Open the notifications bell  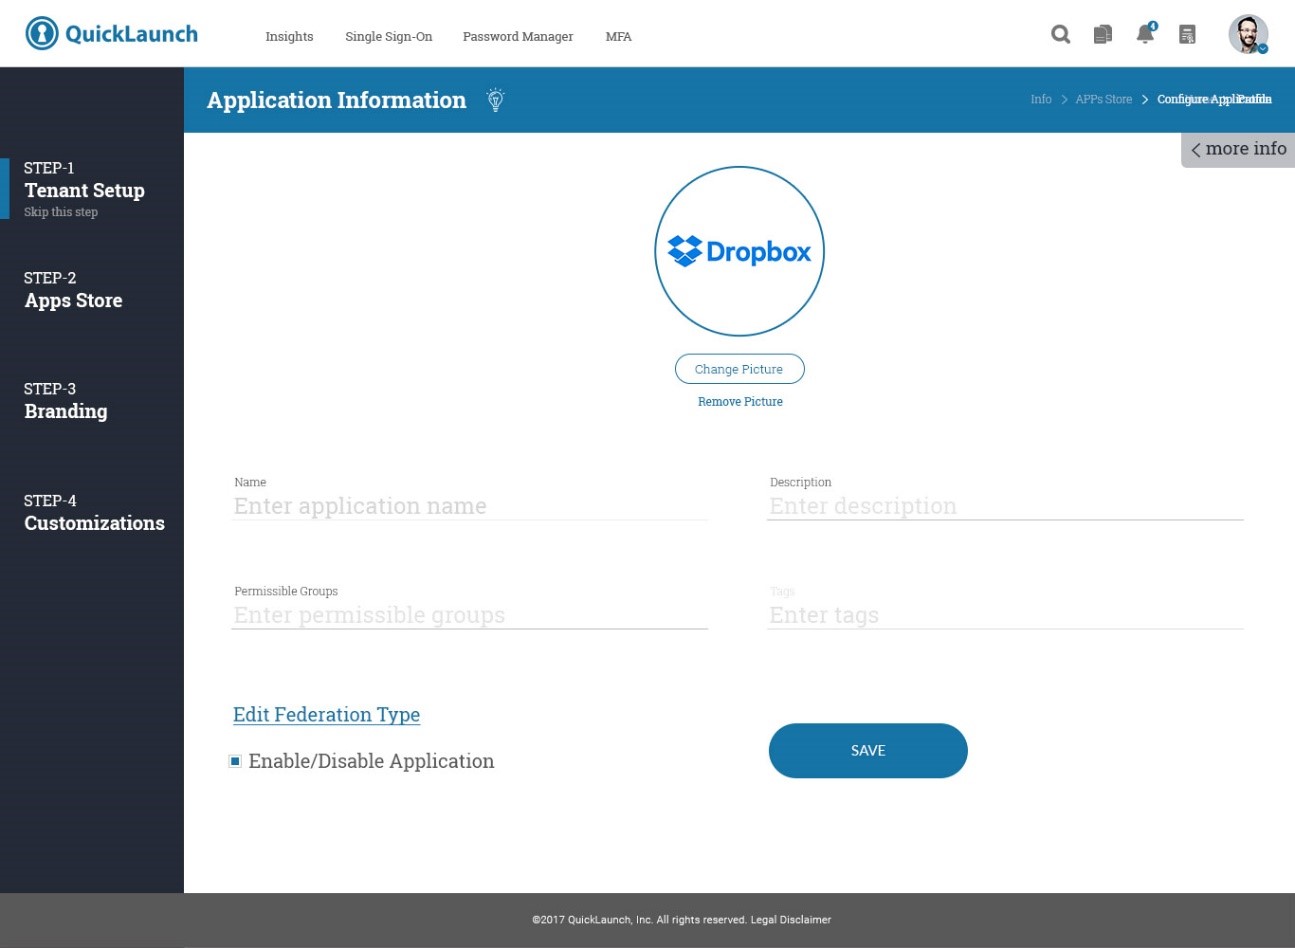[1146, 33]
